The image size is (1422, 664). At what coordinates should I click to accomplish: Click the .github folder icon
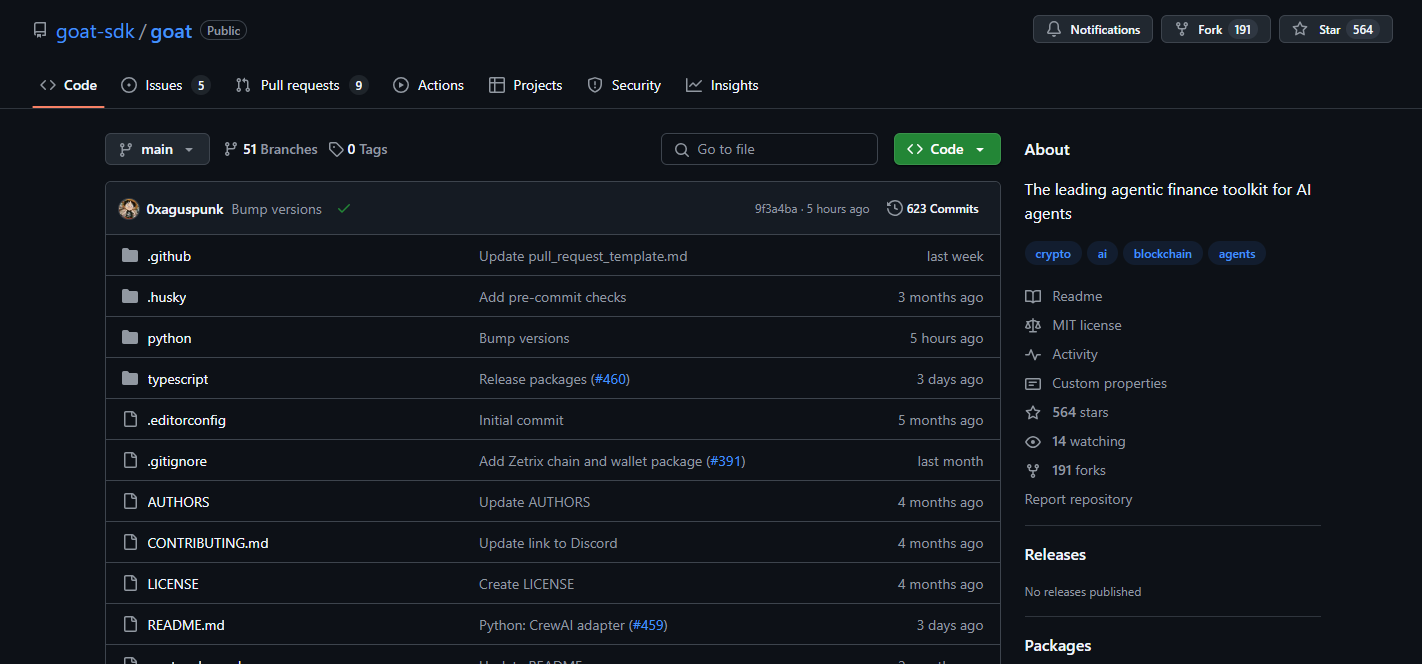pyautogui.click(x=130, y=256)
